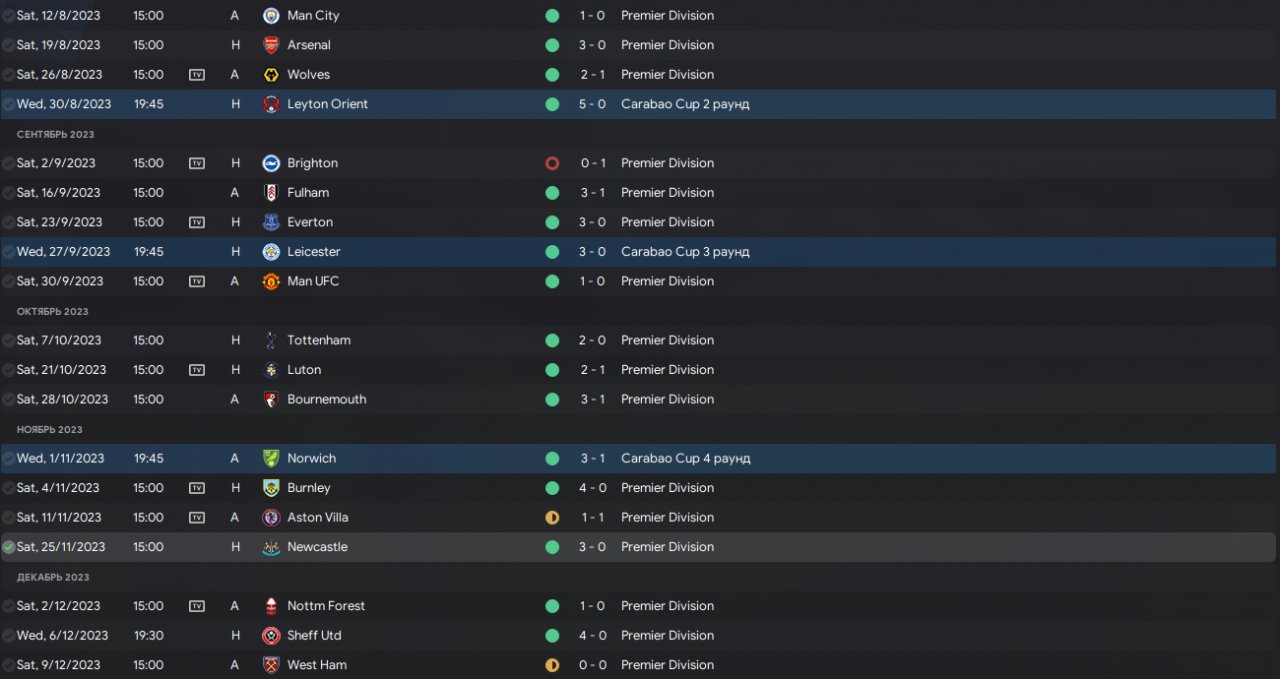This screenshot has width=1280, height=679.
Task: Click the Arsenal club badge
Action: 271,45
